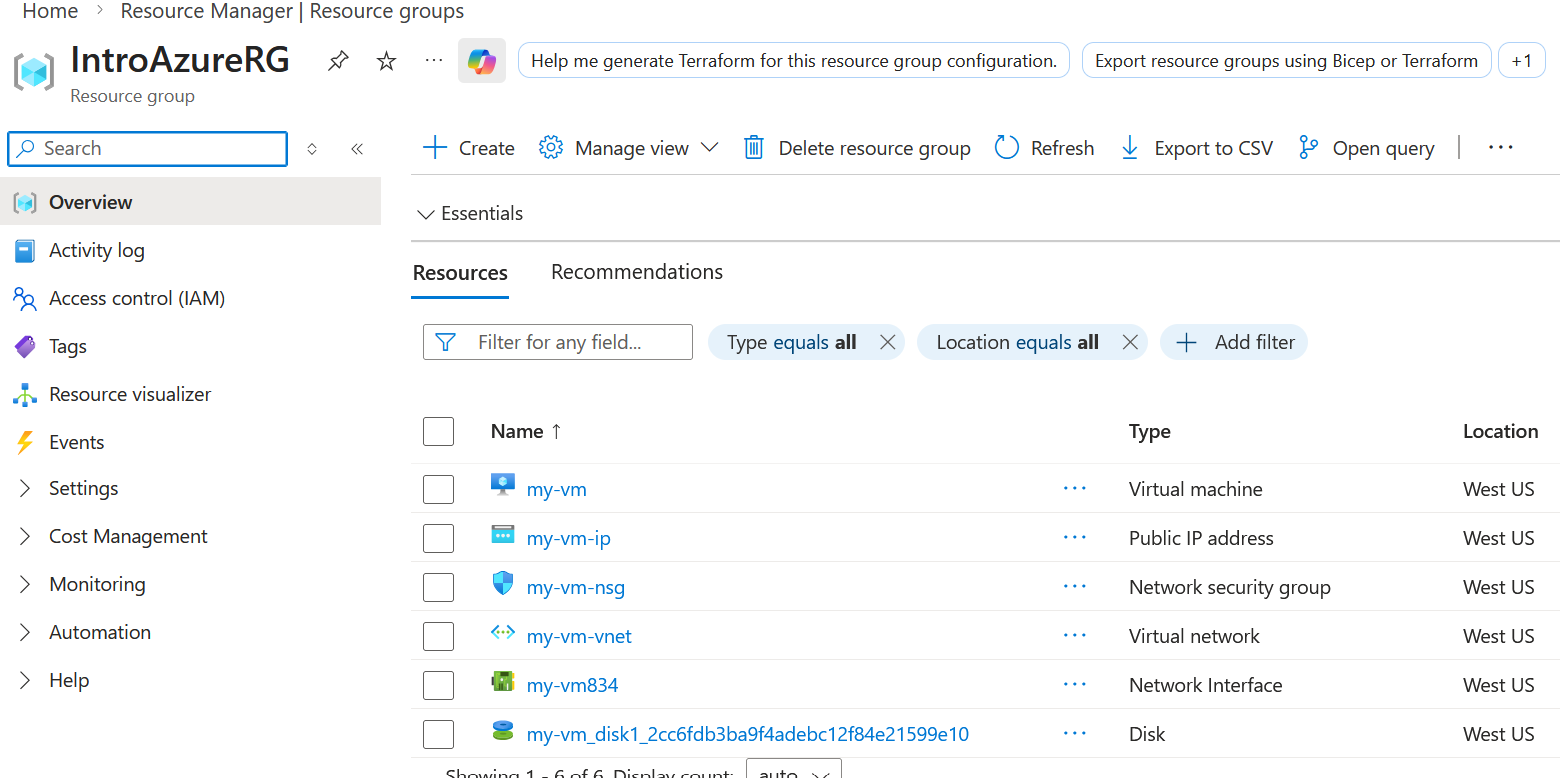Click the Manage view gear icon
The width and height of the screenshot is (1560, 778).
(x=551, y=148)
